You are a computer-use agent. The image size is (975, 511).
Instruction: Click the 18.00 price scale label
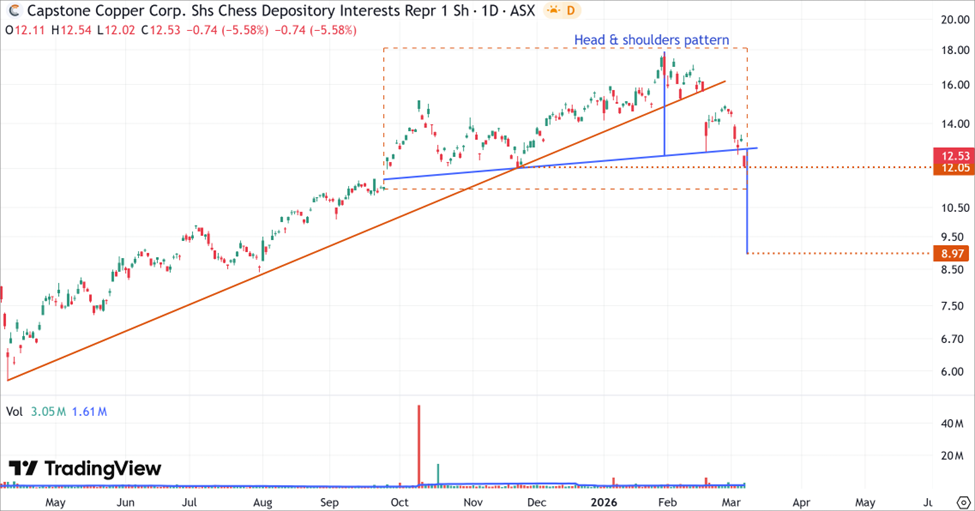[954, 50]
